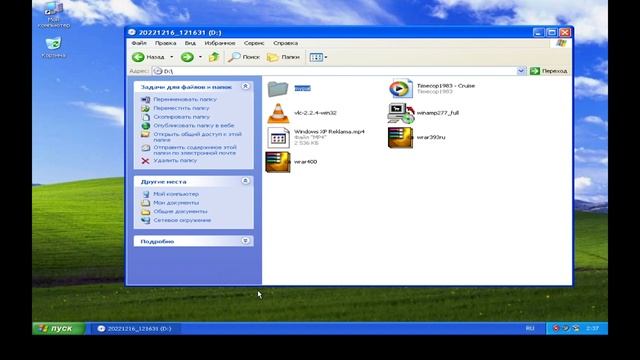Viewport: 640px width, 360px height.
Task: Open the Сервис menu
Action: coord(254,43)
